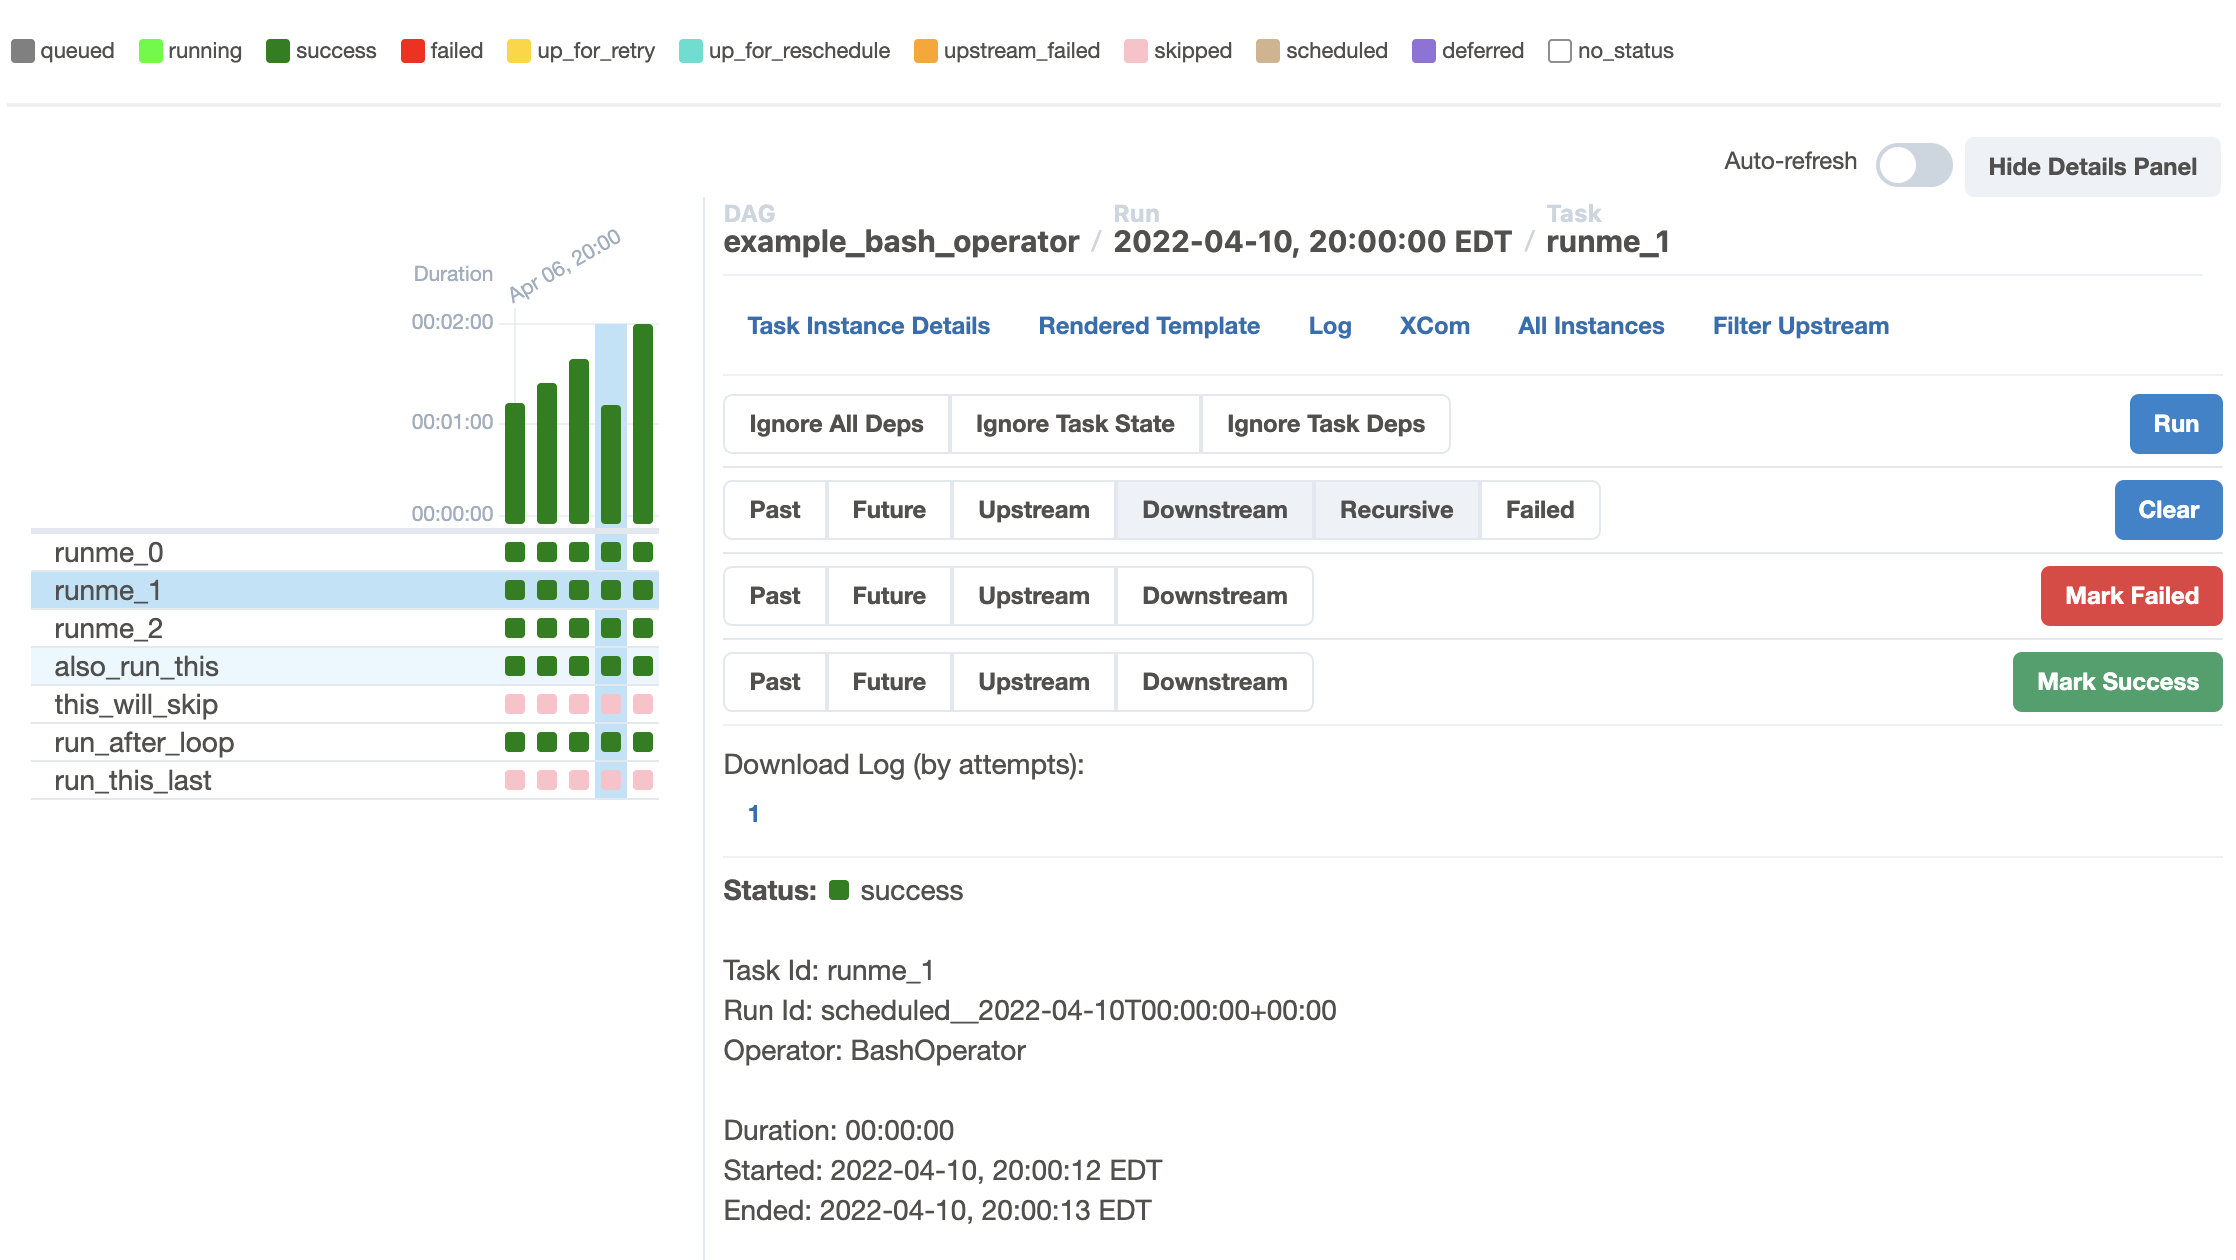Toggle Ignore All Deps option
2236x1260 pixels.
tap(836, 424)
